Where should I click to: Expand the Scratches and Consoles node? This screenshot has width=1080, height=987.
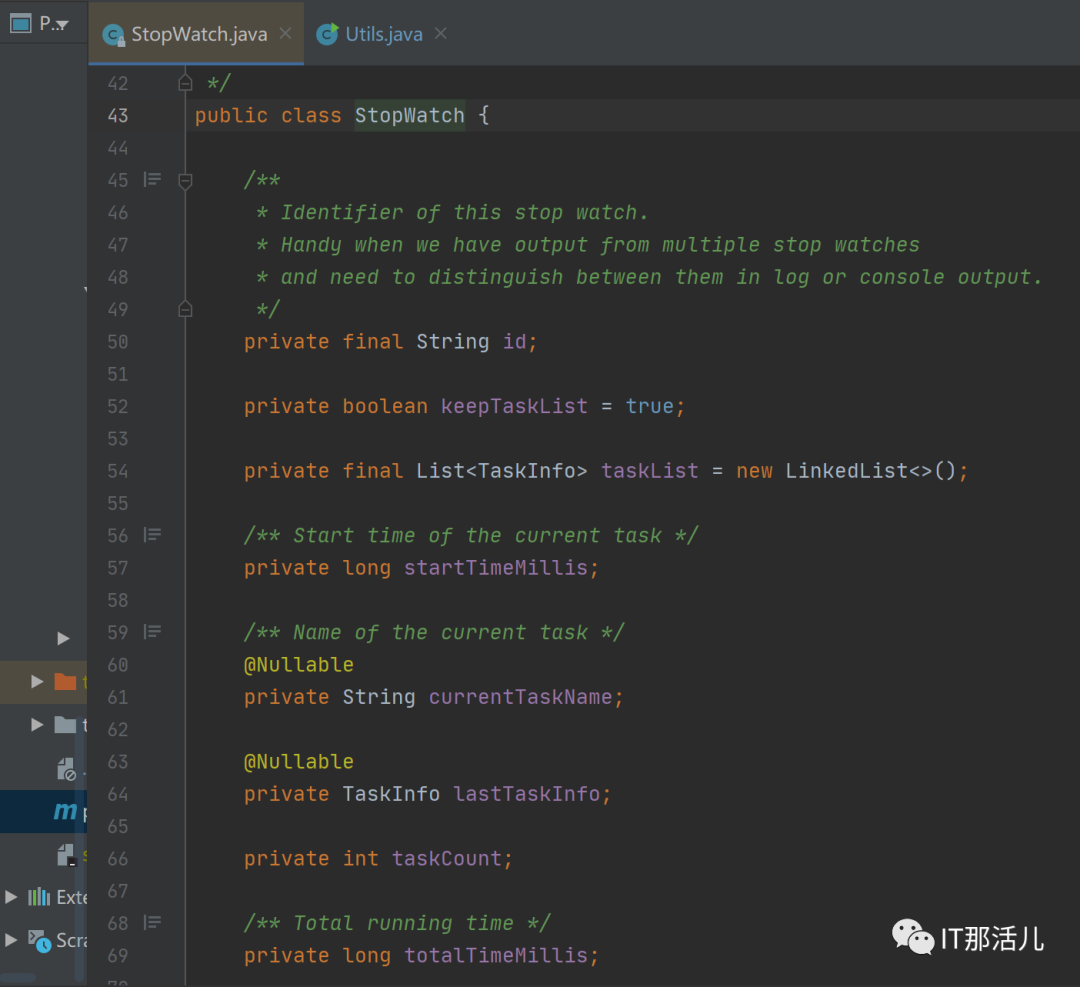(11, 940)
